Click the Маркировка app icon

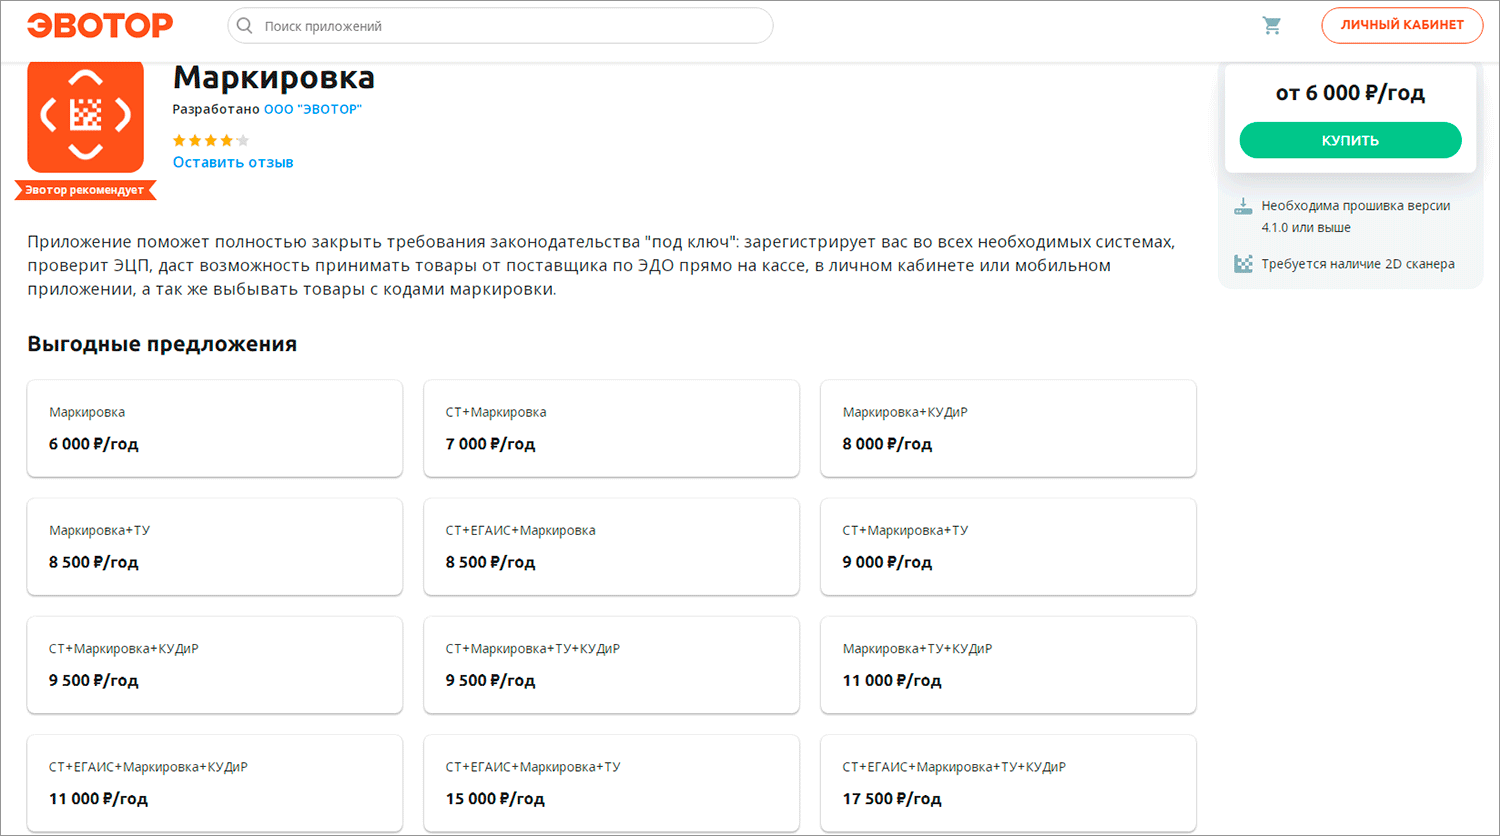click(x=86, y=116)
